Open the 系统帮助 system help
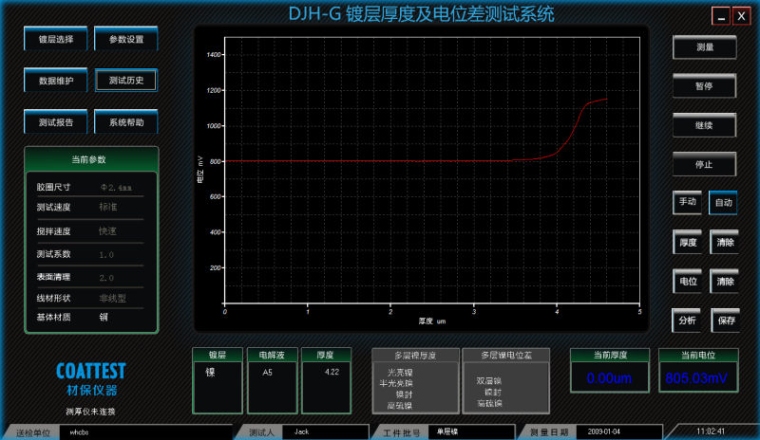This screenshot has height=440, width=760. [x=126, y=122]
